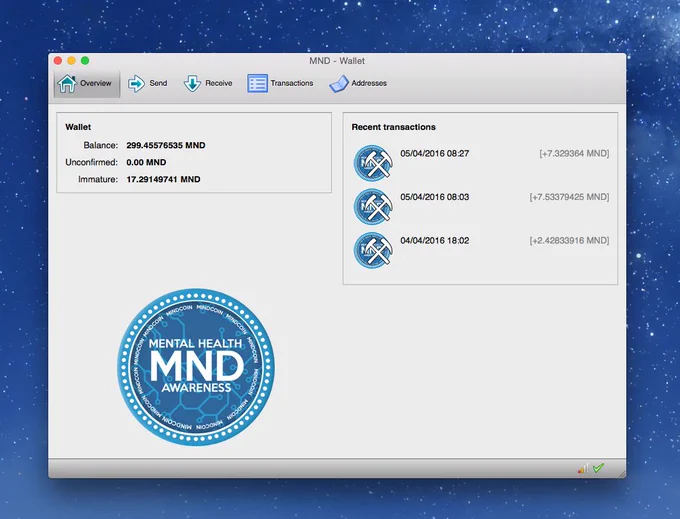
Task: Click mining icon for 04/04/2016 18:02 transaction
Action: pyautogui.click(x=373, y=250)
